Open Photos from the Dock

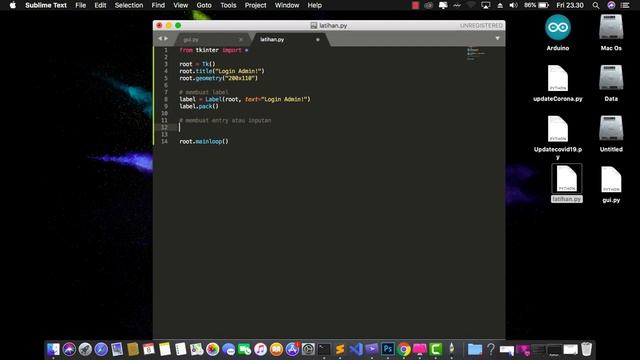coord(213,349)
